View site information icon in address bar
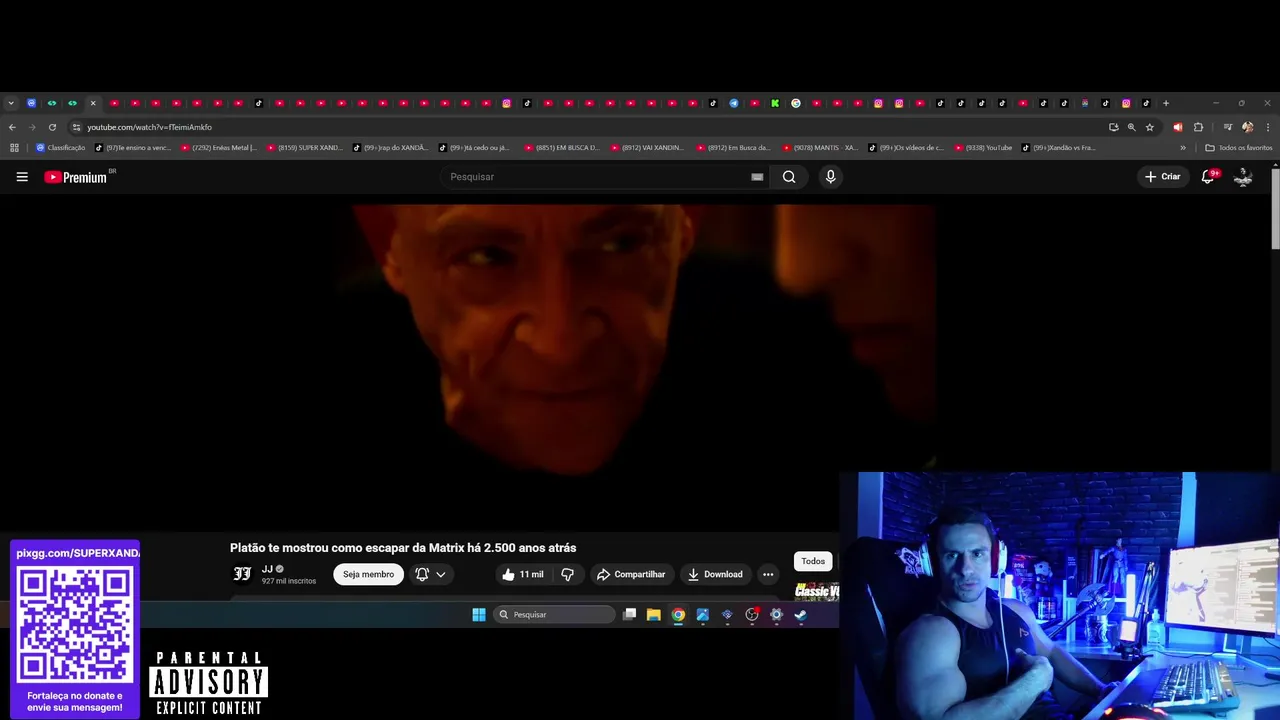This screenshot has height=720, width=1280. coord(76,127)
